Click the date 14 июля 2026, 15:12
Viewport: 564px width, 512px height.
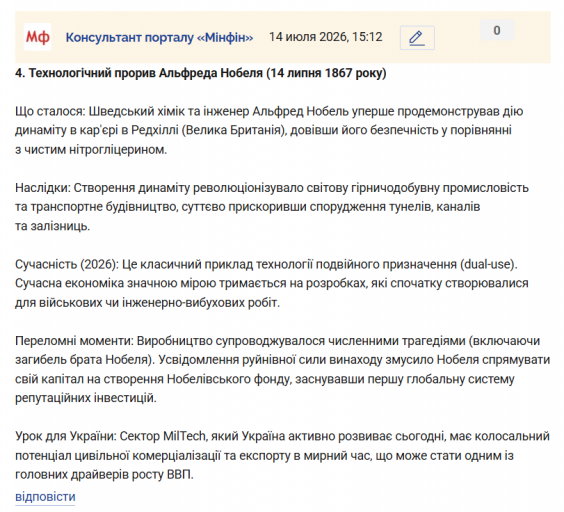[326, 37]
